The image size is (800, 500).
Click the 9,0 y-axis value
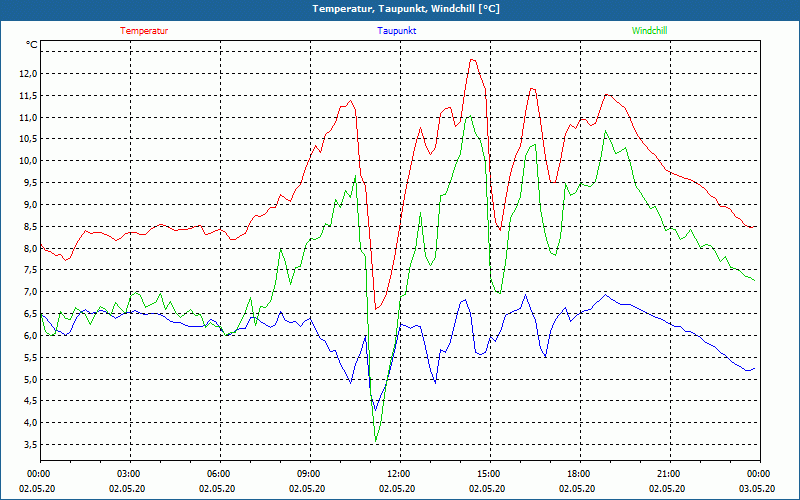click(30, 205)
